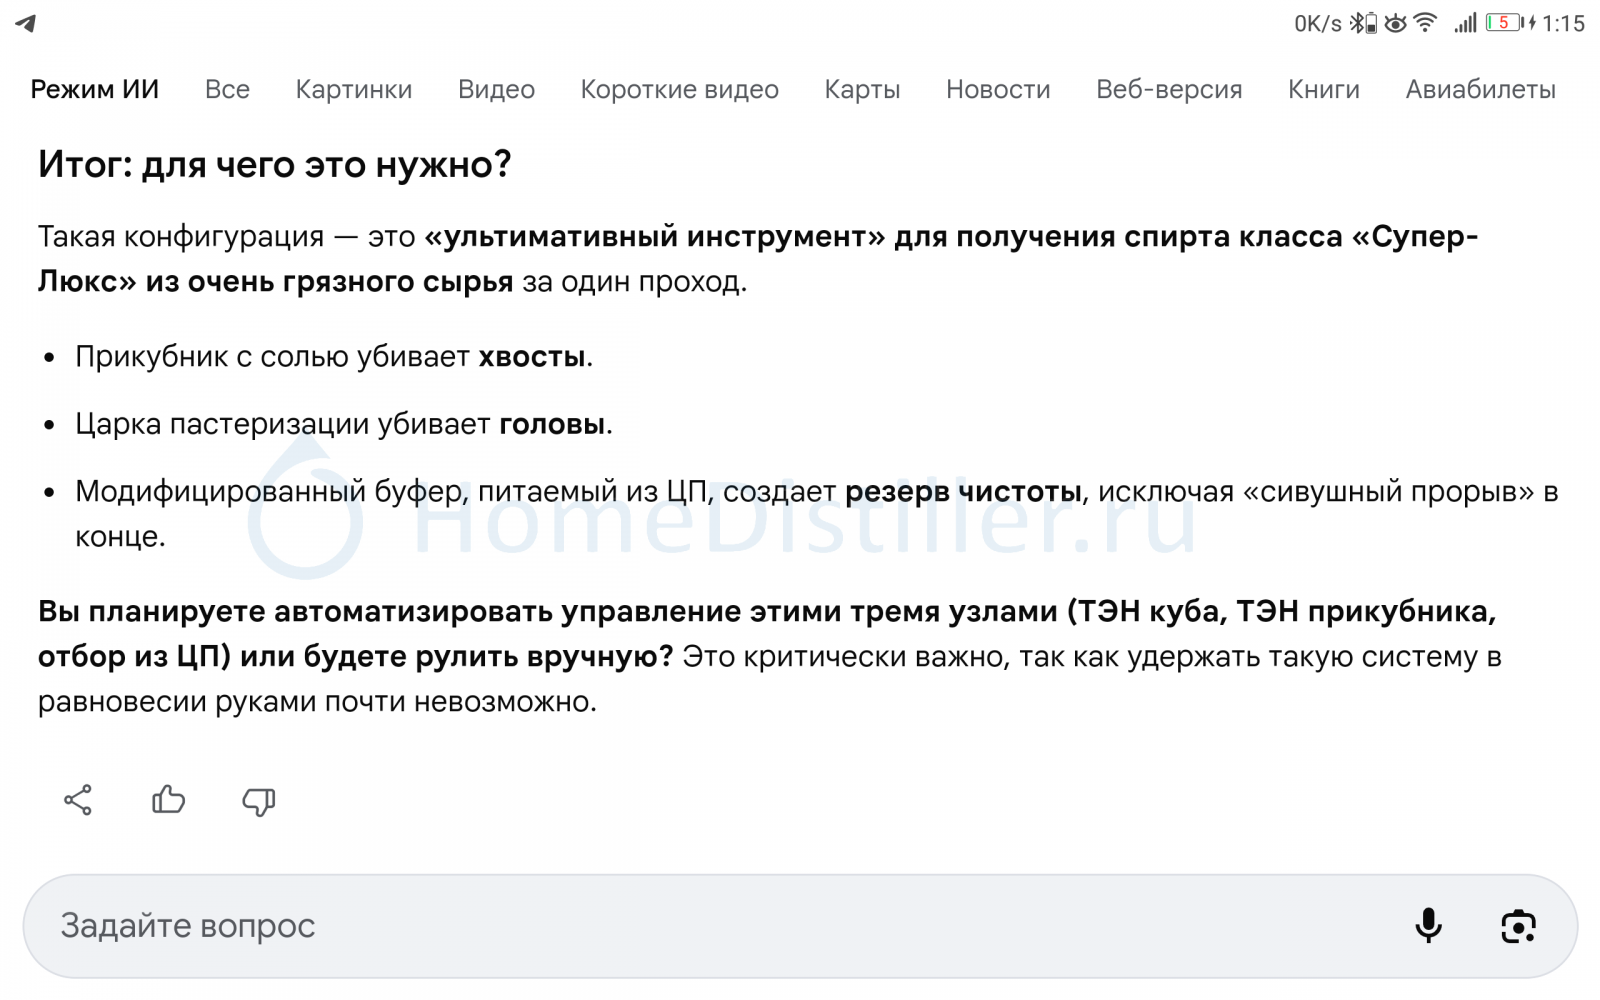
Task: Open the Новости tab
Action: point(998,90)
